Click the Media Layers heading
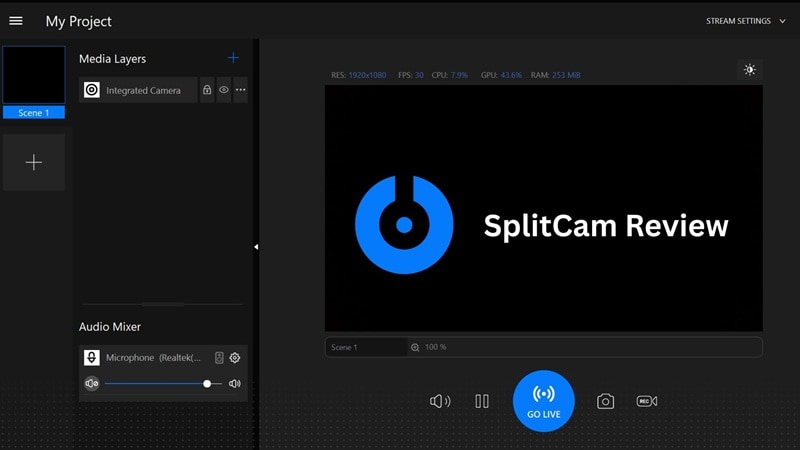Viewport: 800px width, 450px height. tap(112, 59)
